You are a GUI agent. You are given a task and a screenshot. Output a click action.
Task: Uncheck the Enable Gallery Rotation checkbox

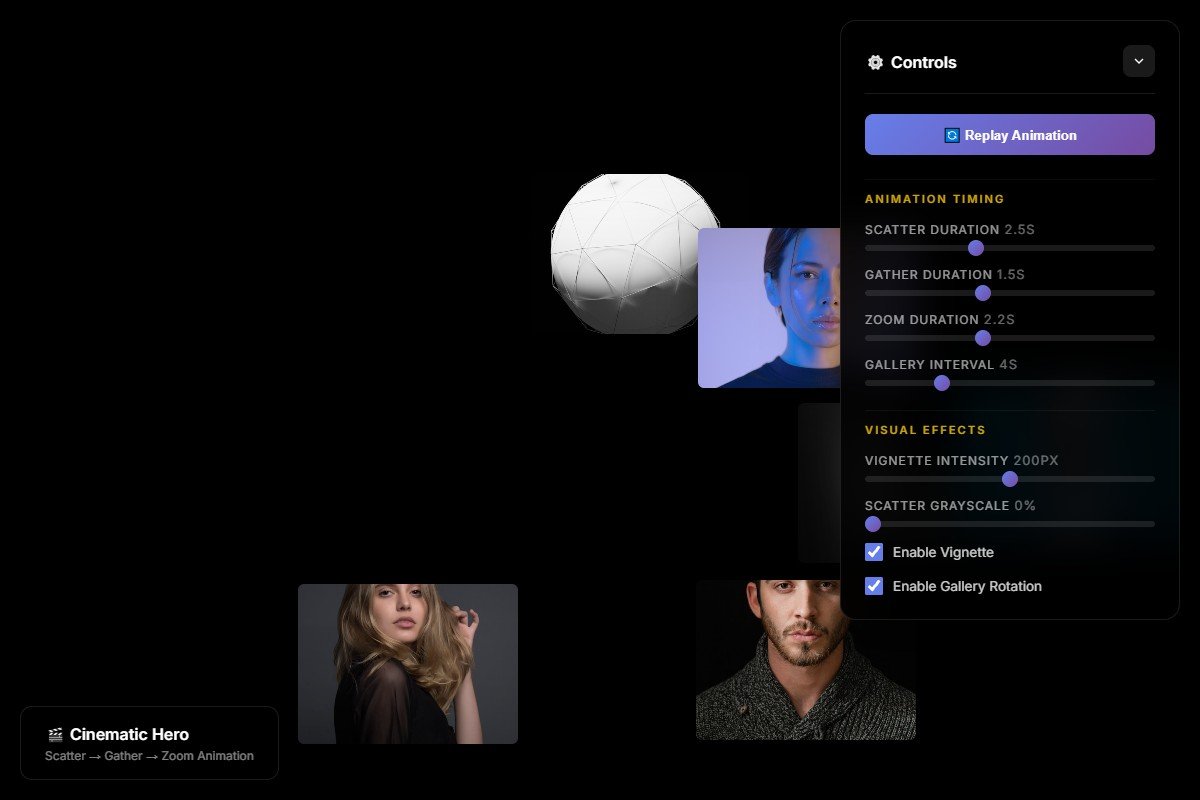pos(874,586)
